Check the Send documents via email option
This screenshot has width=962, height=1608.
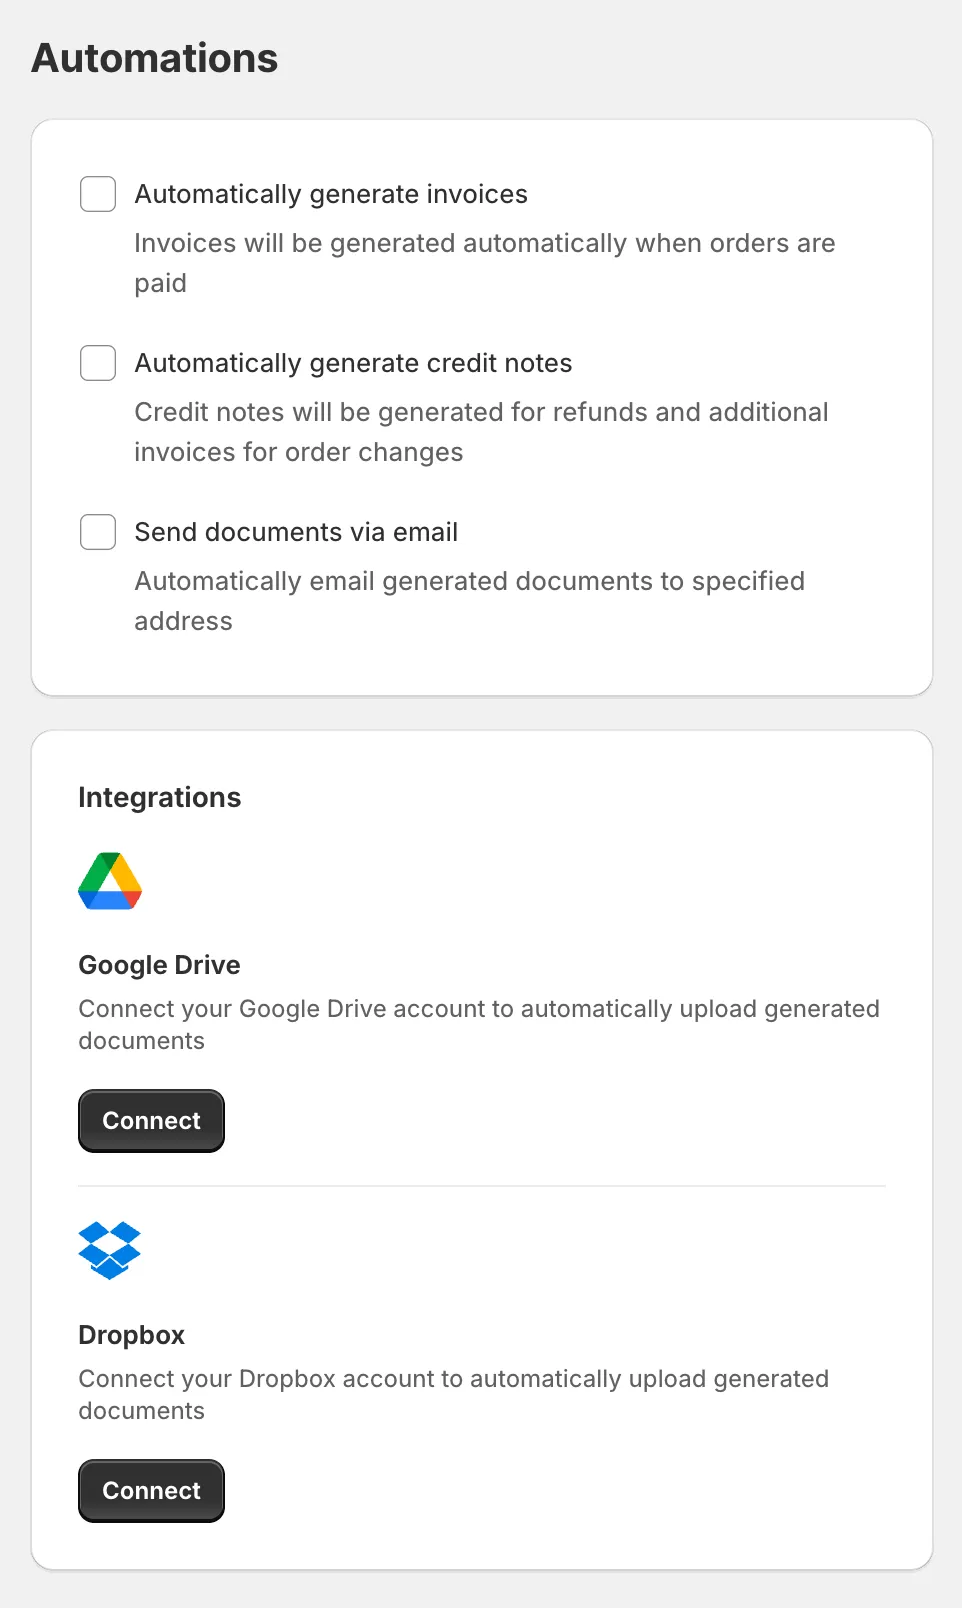tap(97, 531)
